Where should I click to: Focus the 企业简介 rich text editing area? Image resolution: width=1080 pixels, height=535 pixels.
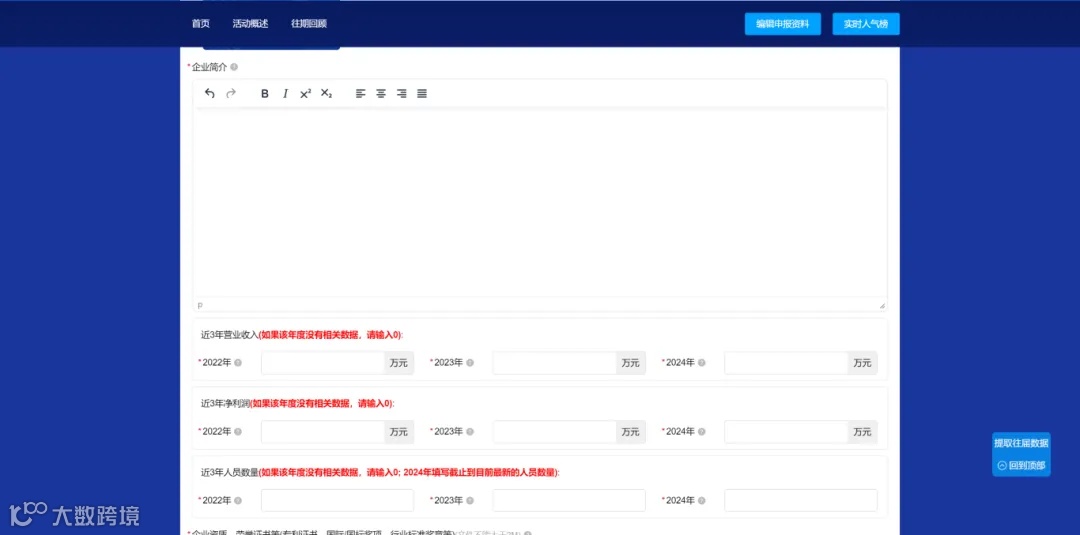[x=540, y=203]
